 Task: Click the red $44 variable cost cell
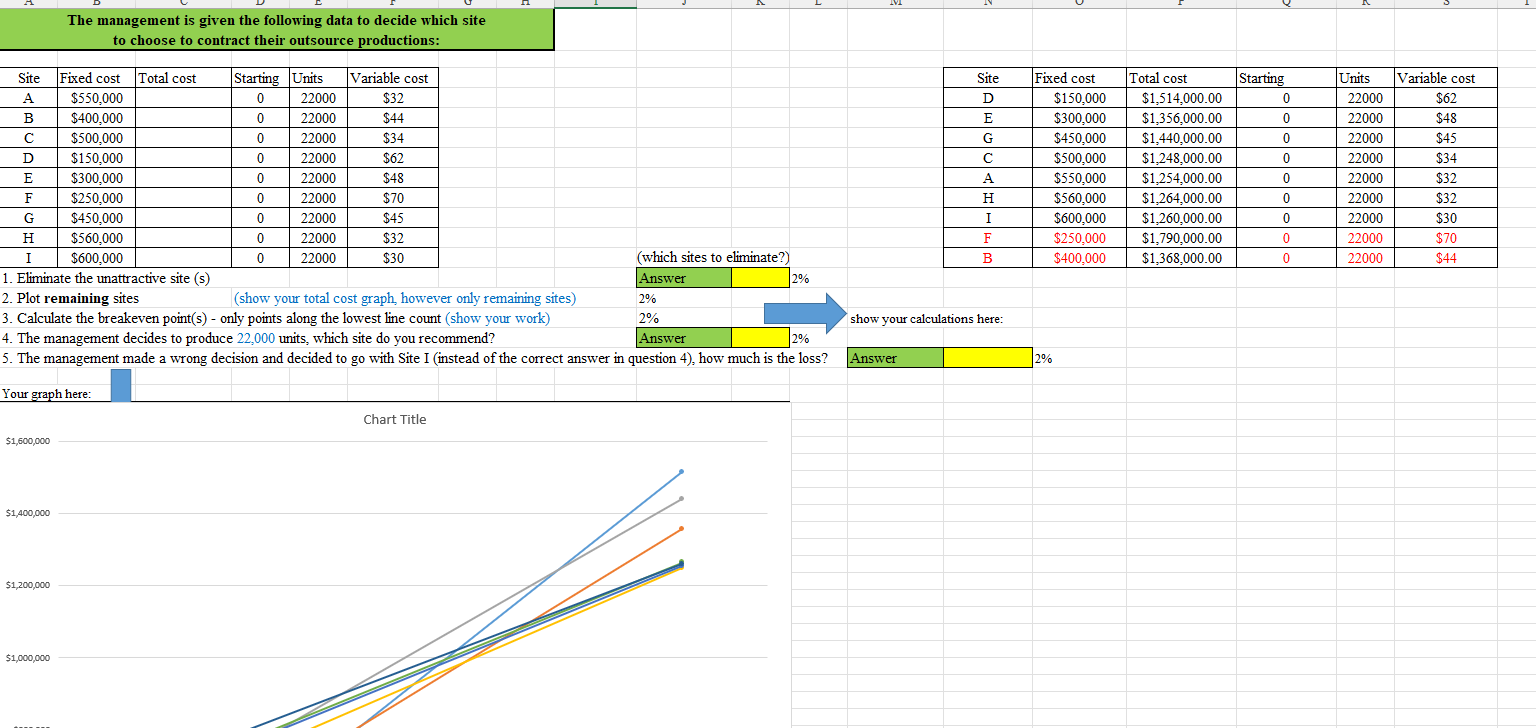(1446, 258)
